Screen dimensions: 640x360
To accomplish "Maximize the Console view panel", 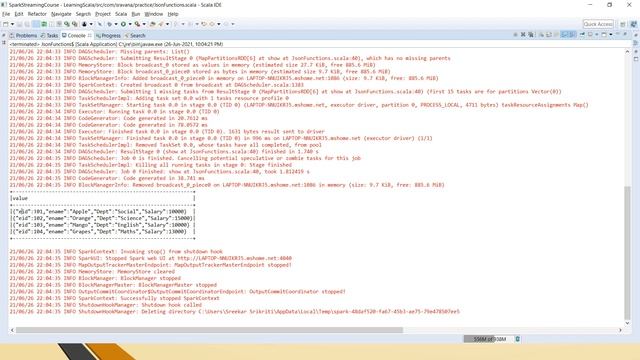I will [x=625, y=34].
